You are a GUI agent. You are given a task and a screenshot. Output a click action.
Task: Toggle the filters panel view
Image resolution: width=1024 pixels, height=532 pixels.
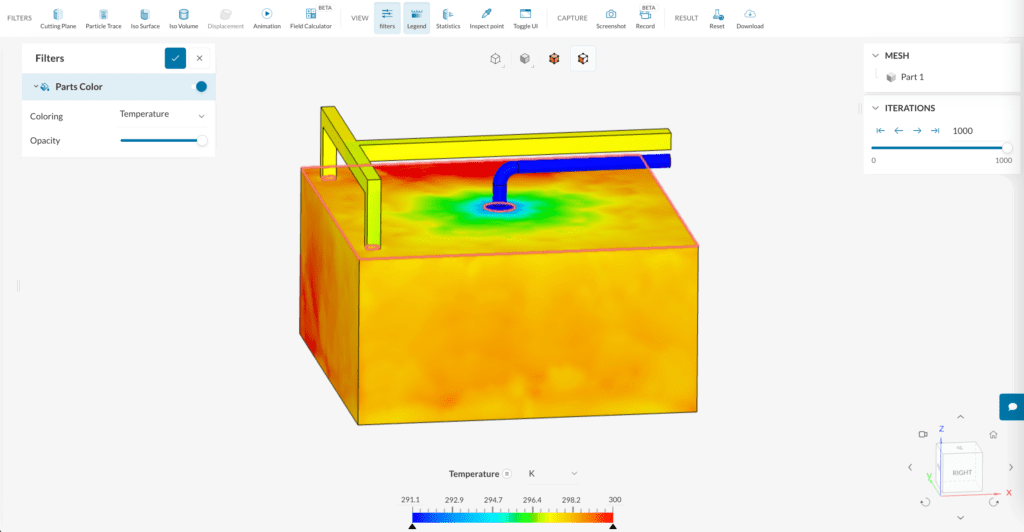click(387, 17)
